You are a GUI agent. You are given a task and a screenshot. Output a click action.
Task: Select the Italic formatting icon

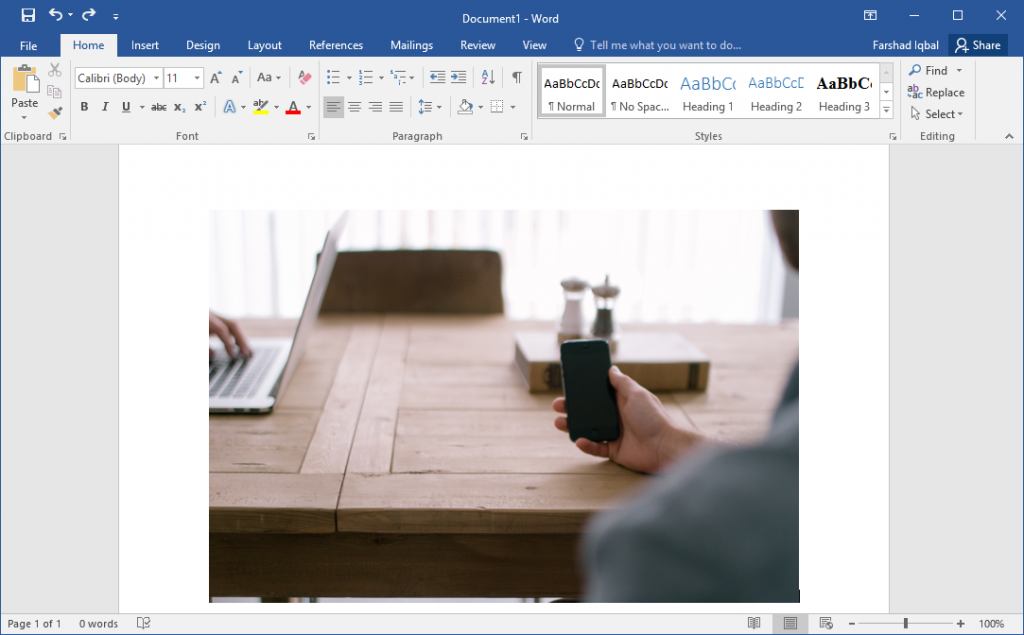tap(105, 105)
